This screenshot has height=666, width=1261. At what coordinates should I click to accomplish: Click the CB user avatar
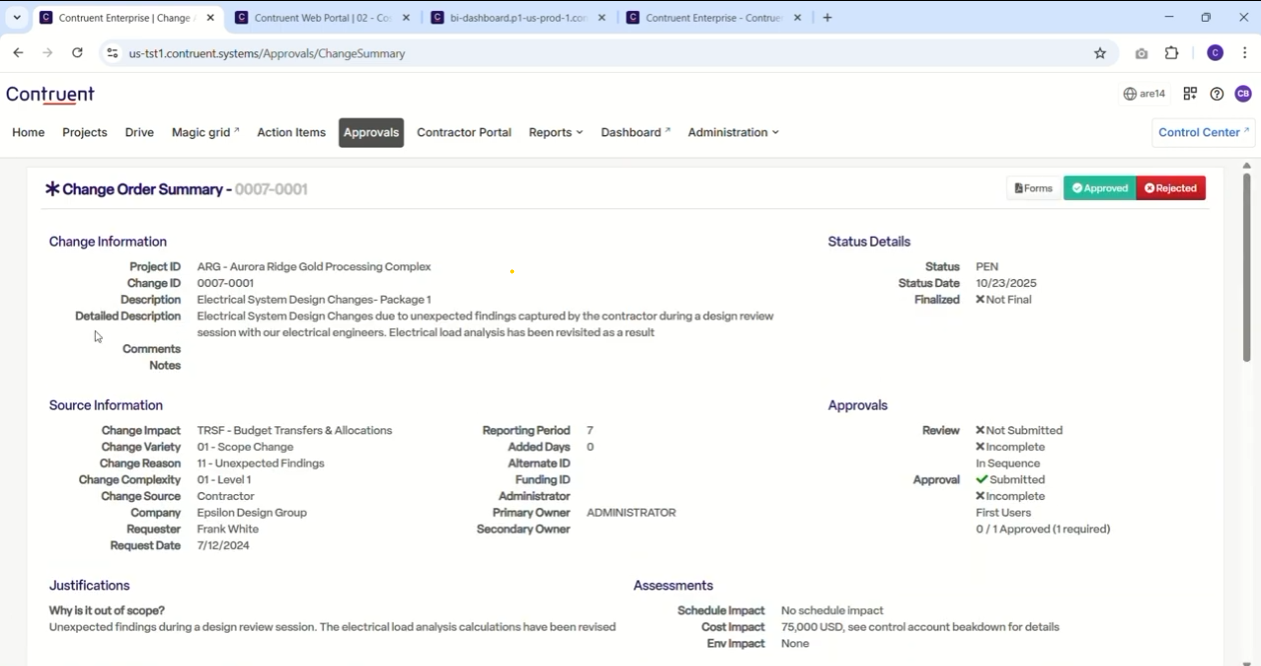[x=1243, y=94]
